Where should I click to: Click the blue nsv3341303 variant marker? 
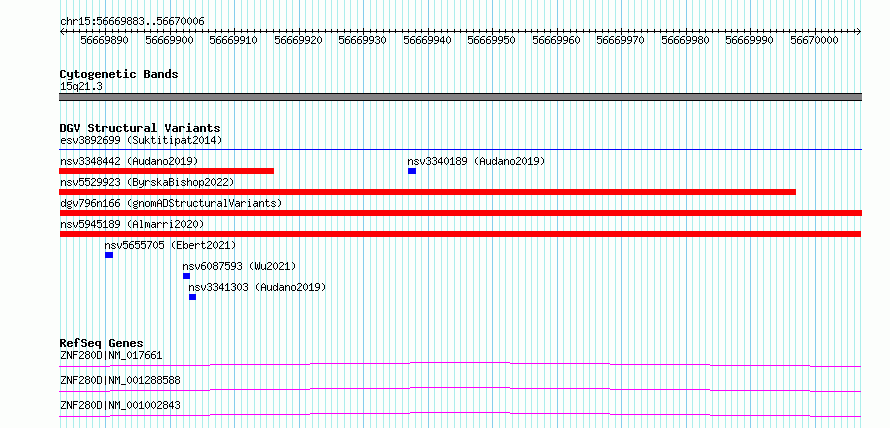click(192, 297)
